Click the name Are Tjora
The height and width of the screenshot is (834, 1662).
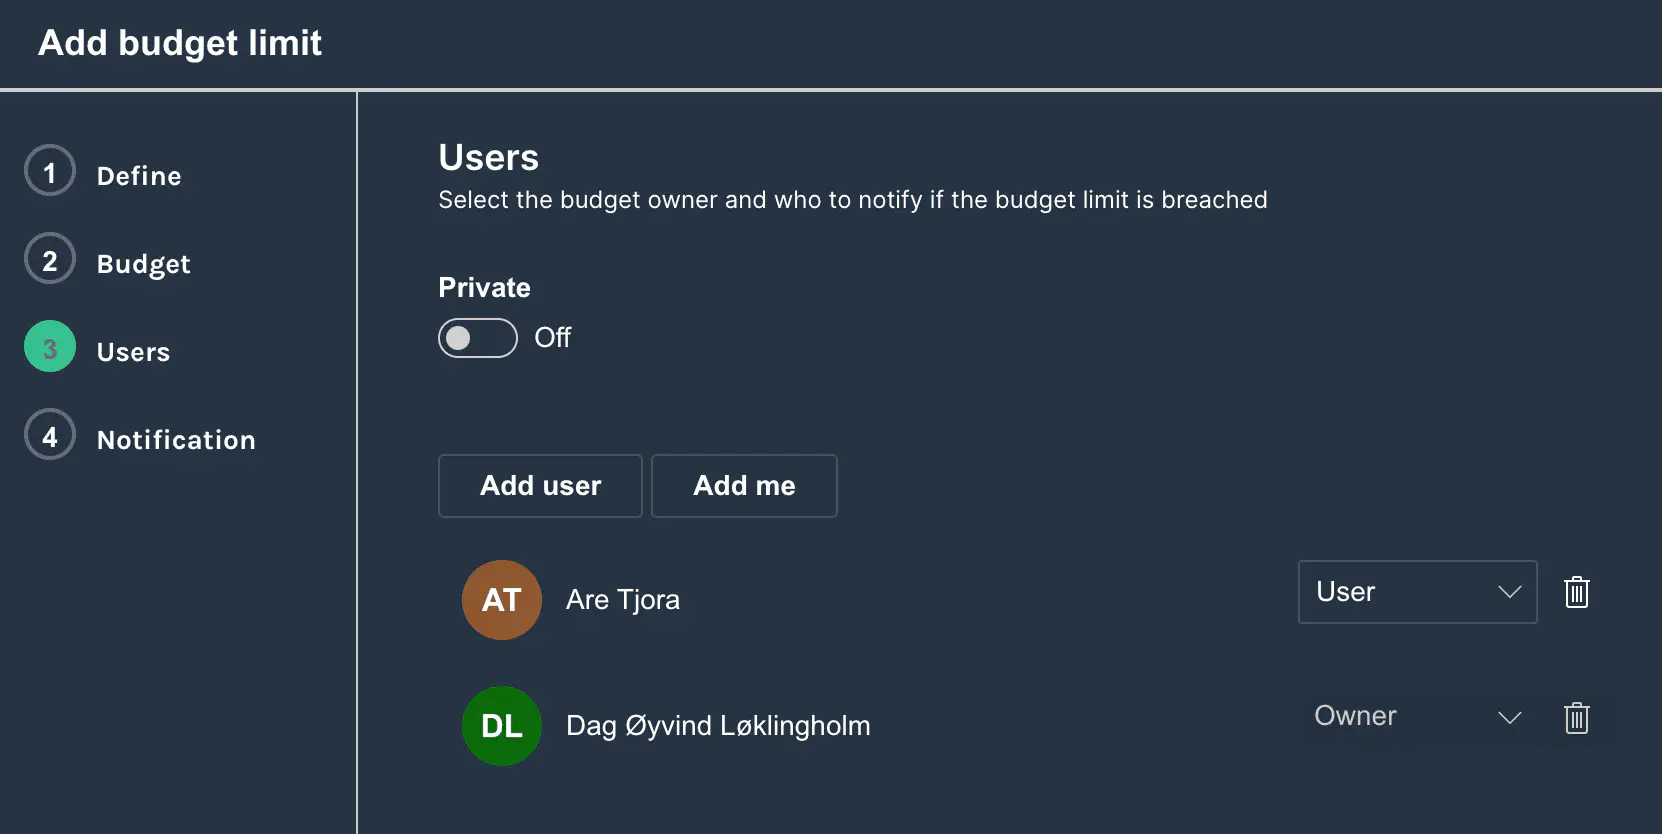[622, 600]
